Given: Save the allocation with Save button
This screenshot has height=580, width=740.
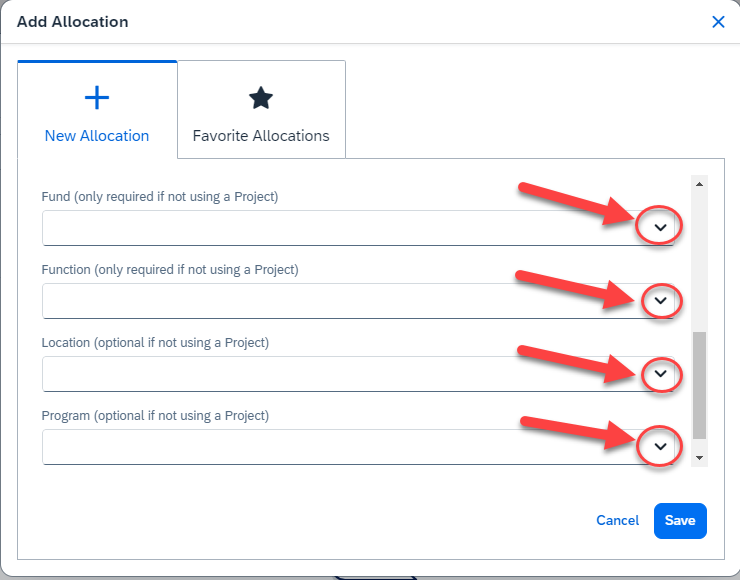Looking at the screenshot, I should tap(680, 521).
